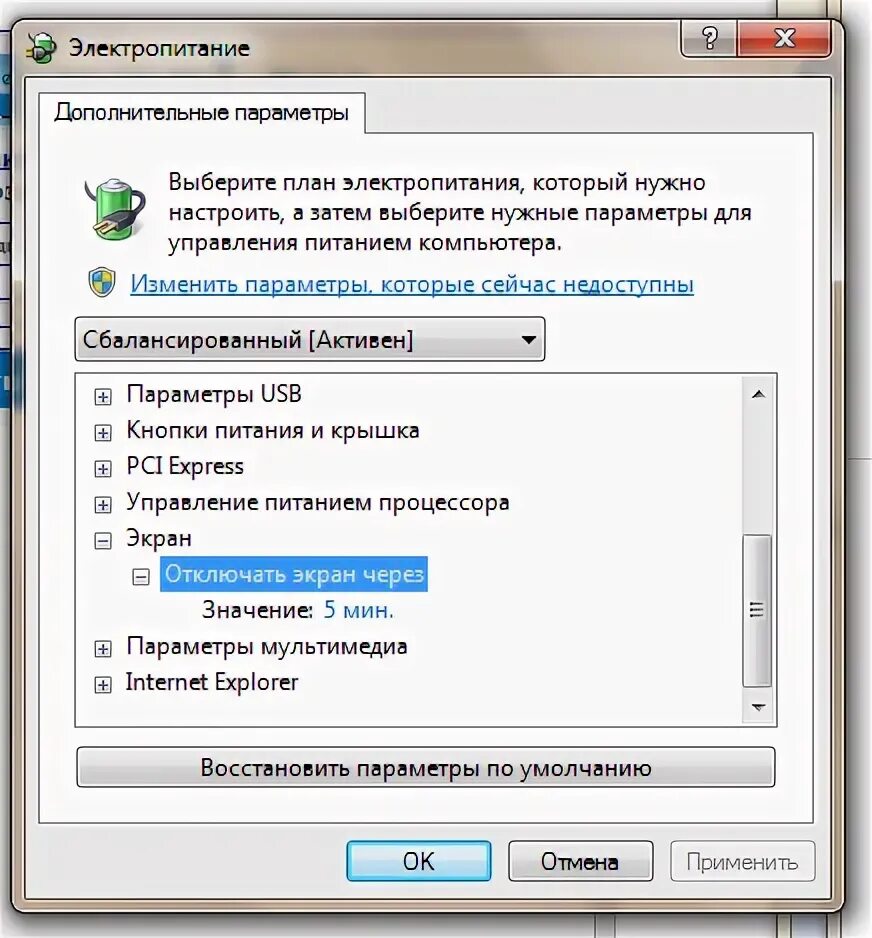
Task: Select the Дополнительные параметры tab
Action: [x=202, y=113]
